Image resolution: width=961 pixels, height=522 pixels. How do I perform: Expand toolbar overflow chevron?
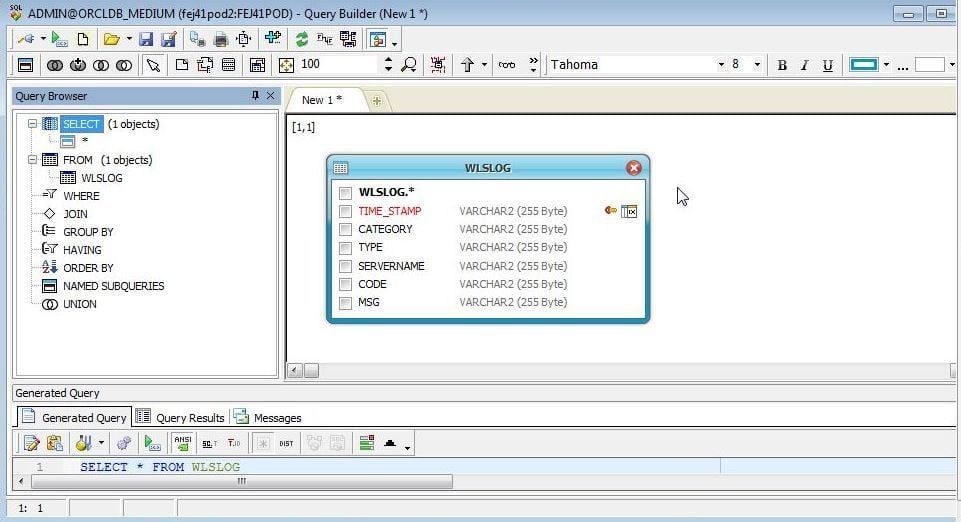[533, 64]
